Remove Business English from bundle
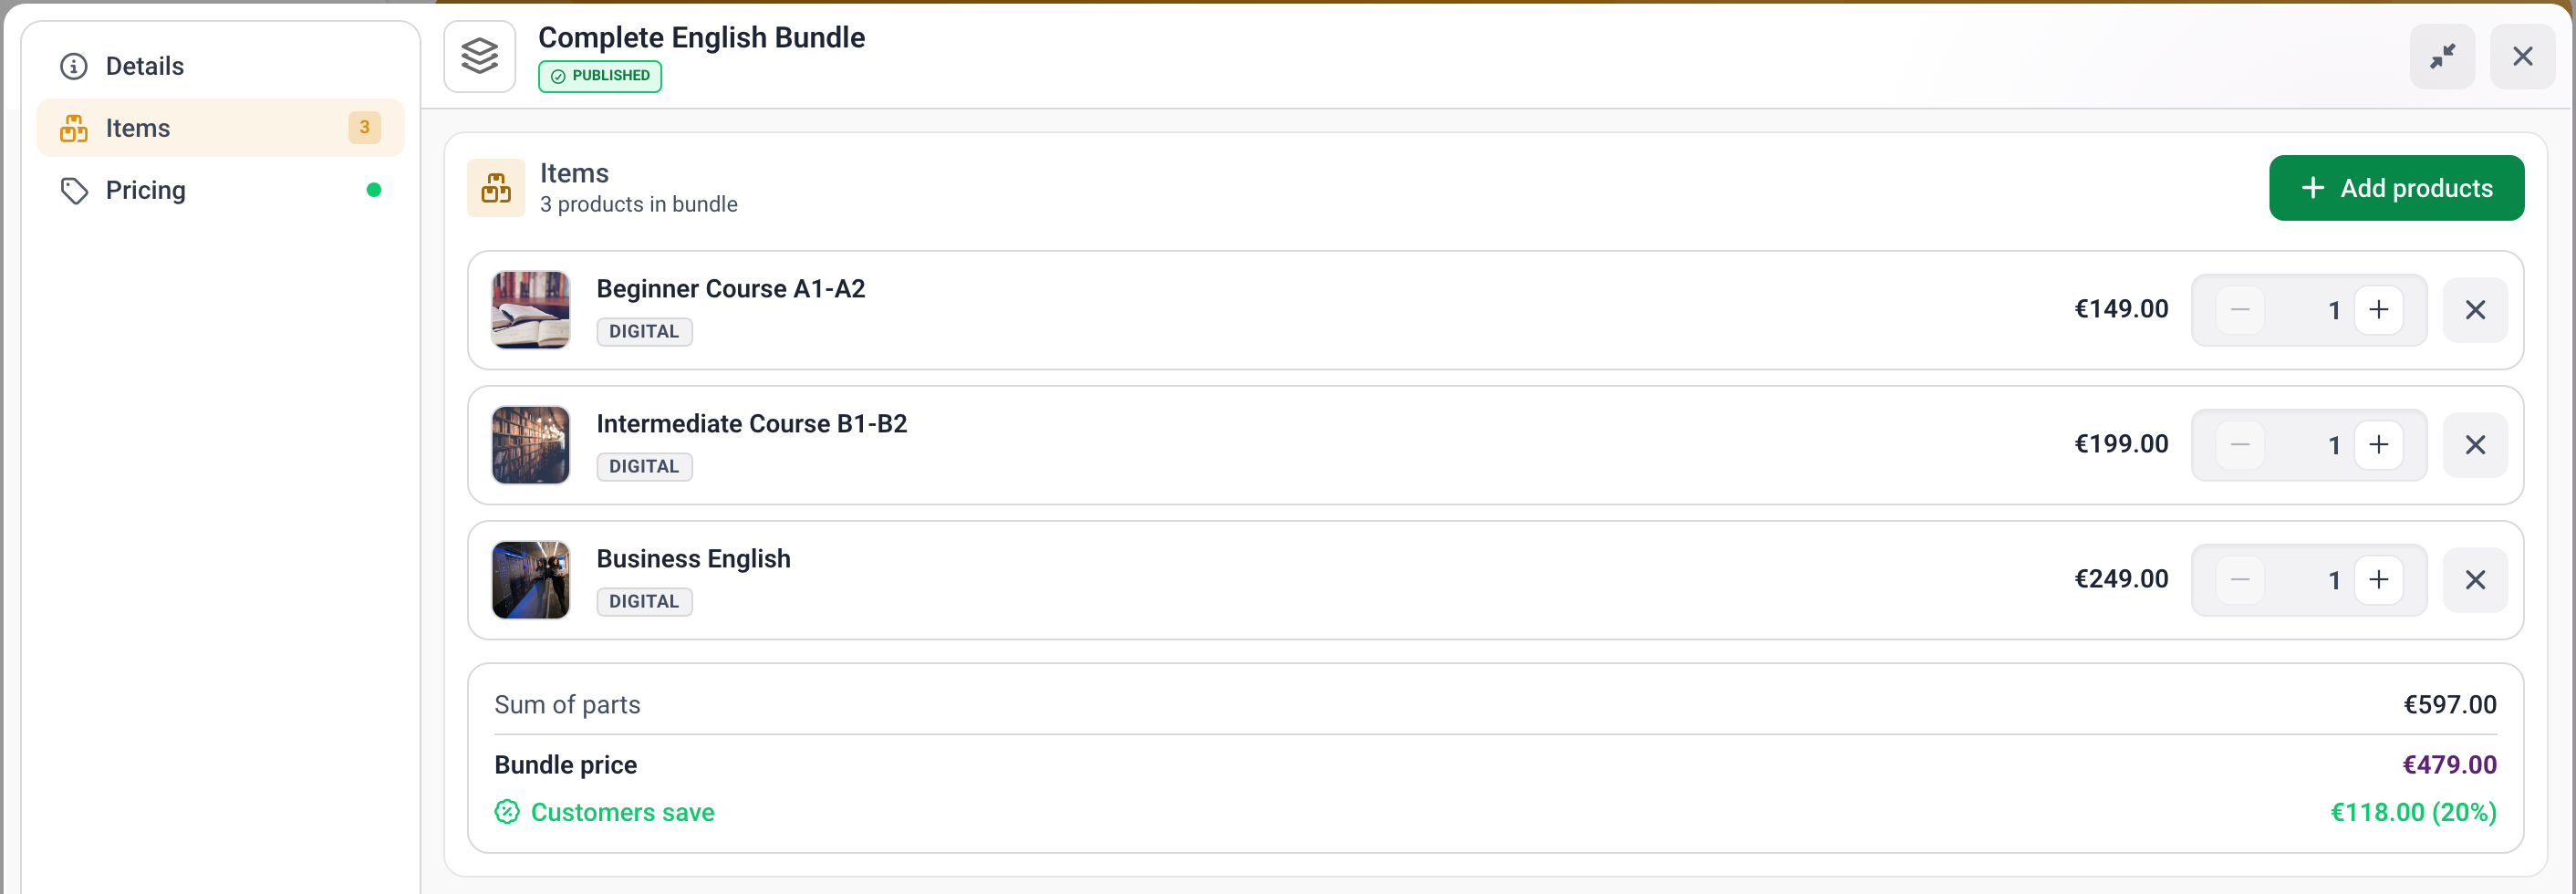Image resolution: width=2576 pixels, height=894 pixels. [2475, 580]
